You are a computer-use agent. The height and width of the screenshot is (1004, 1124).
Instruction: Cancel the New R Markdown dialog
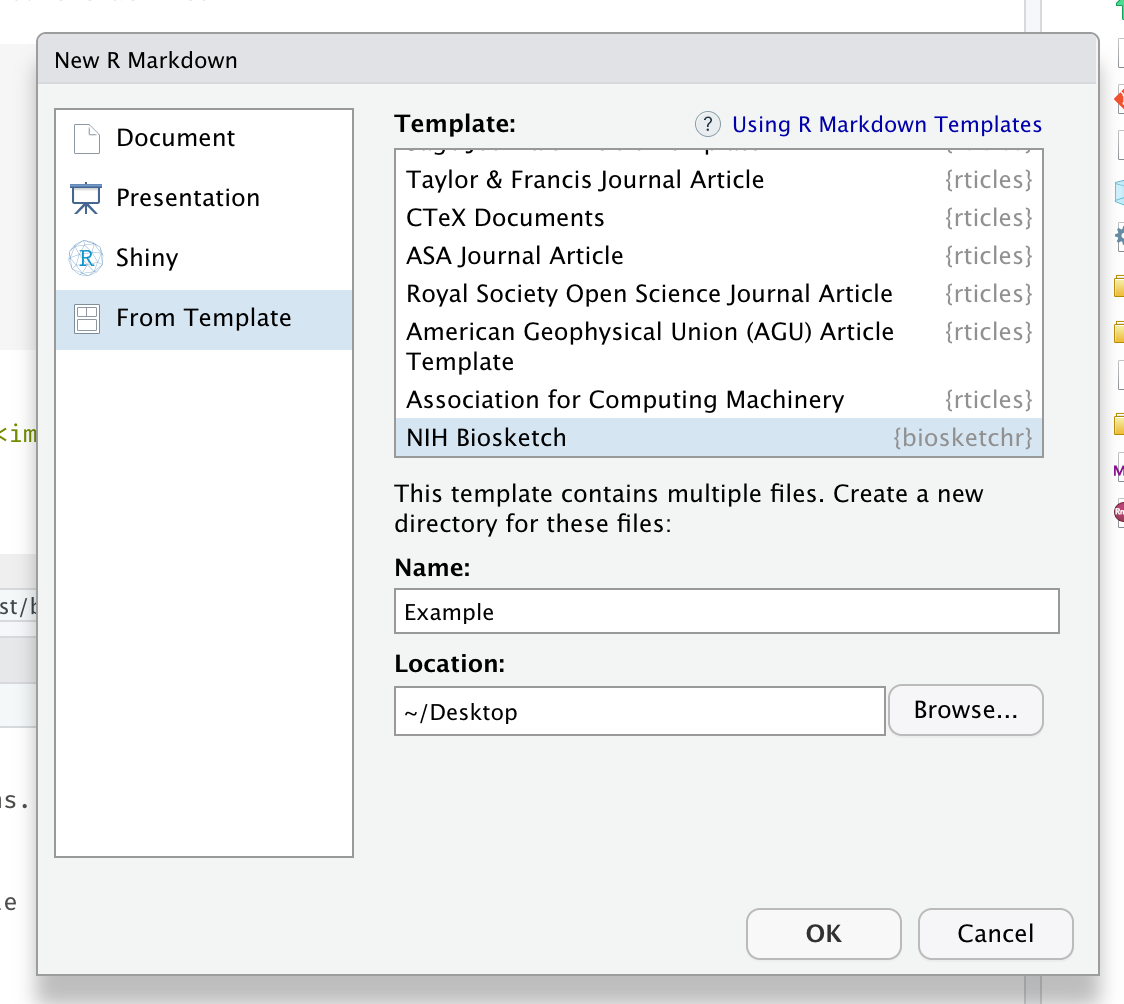(x=996, y=934)
